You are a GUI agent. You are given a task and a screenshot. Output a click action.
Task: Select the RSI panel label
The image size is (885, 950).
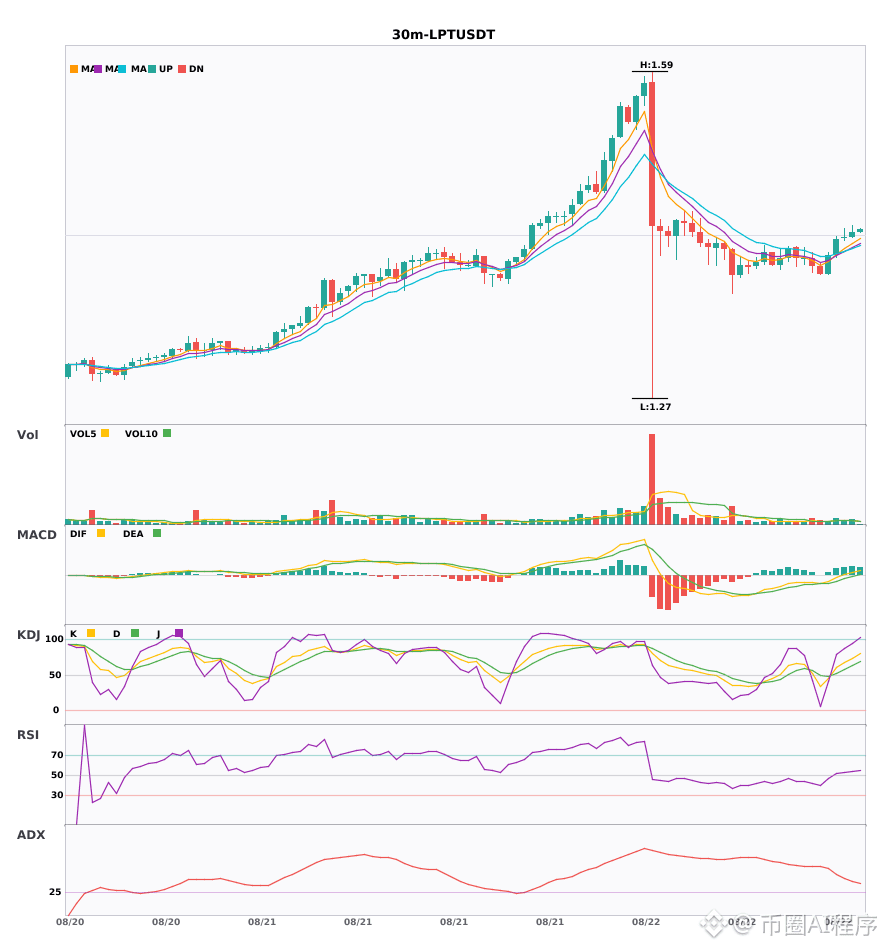click(28, 735)
